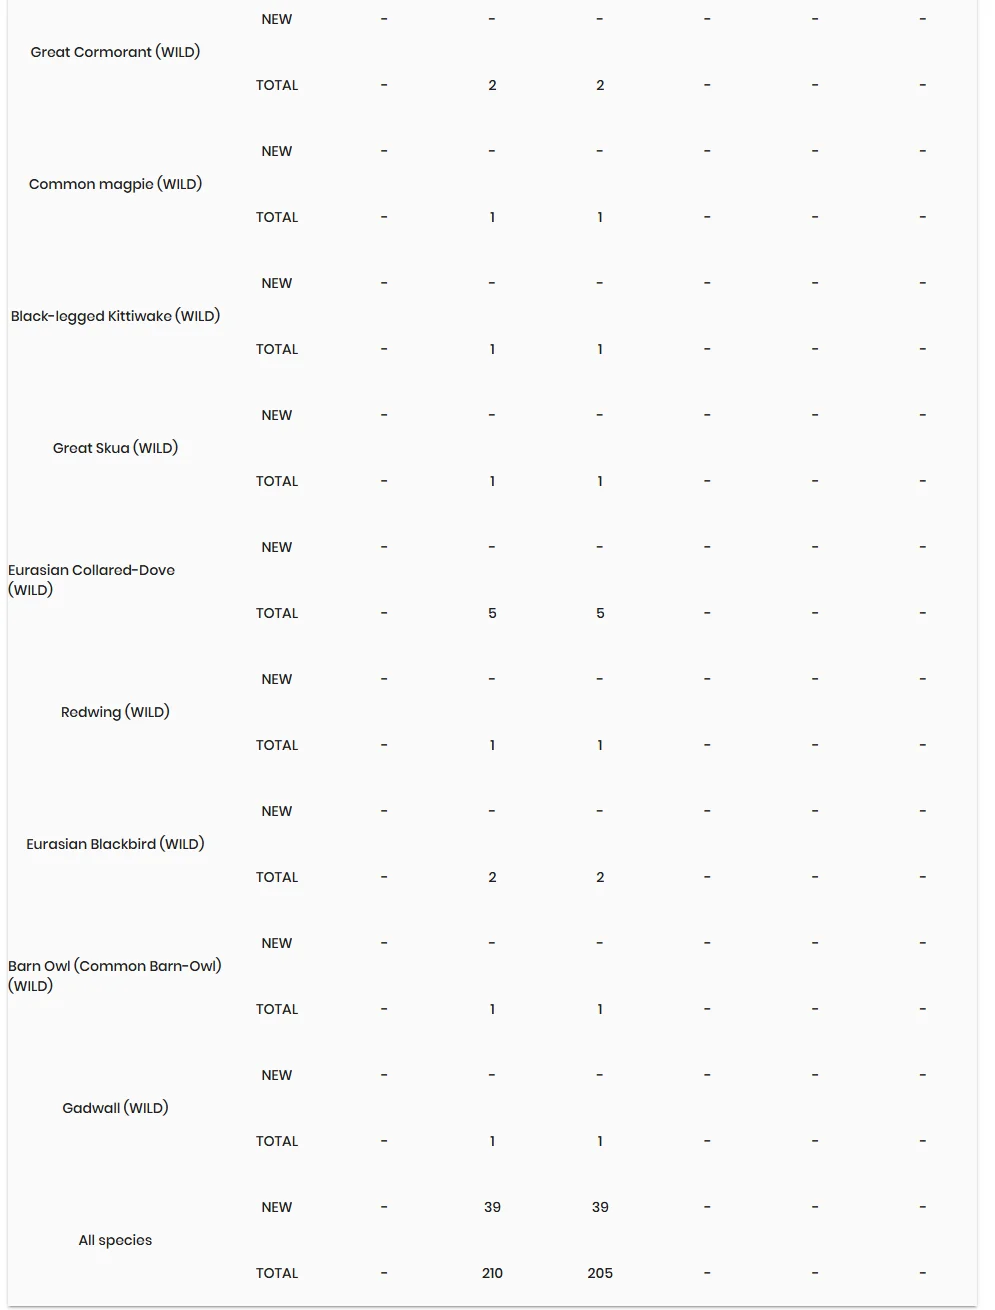The image size is (995, 1310).
Task: Click the TOTAL label for Great Skua
Action: point(277,481)
